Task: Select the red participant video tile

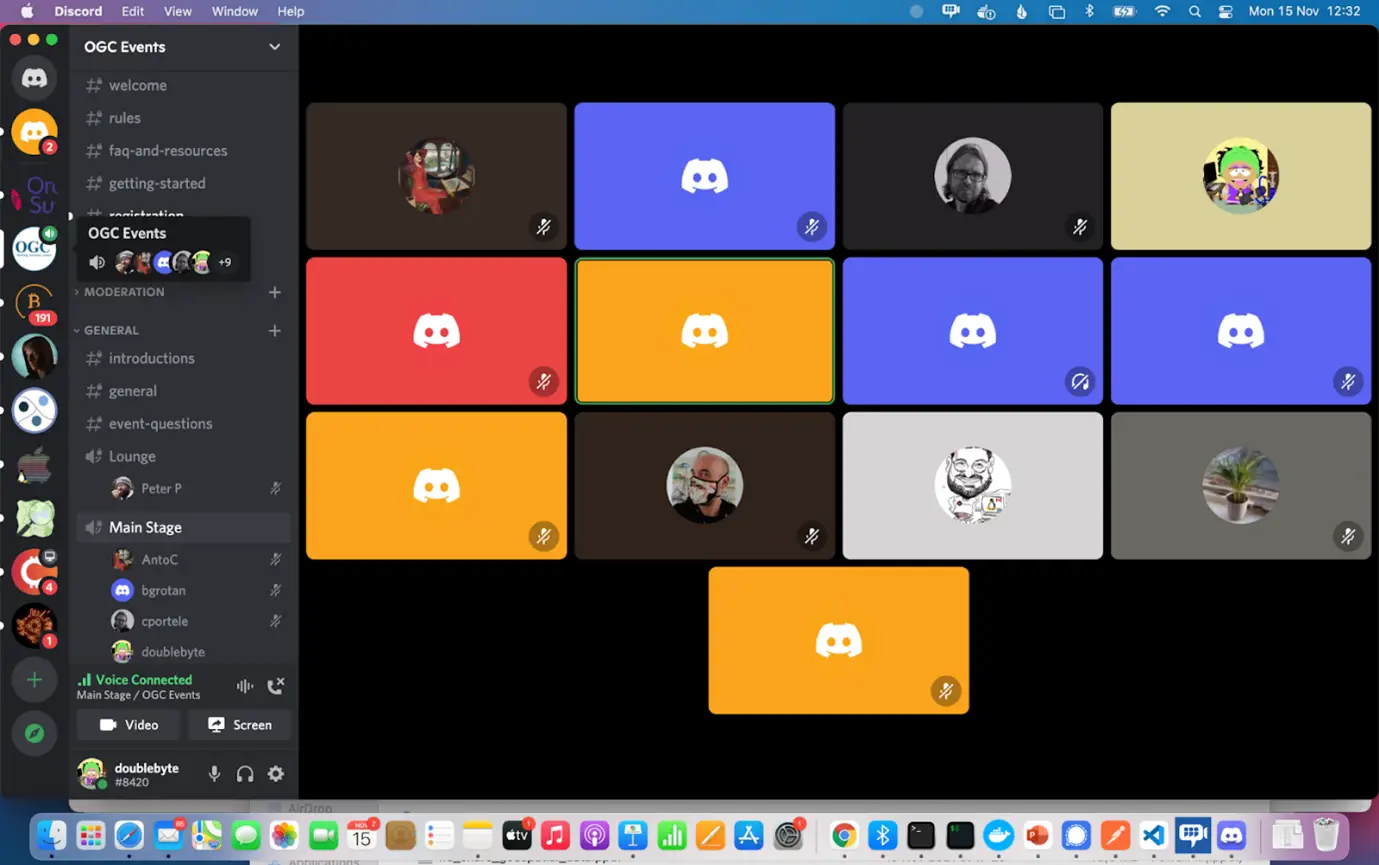Action: pyautogui.click(x=436, y=331)
